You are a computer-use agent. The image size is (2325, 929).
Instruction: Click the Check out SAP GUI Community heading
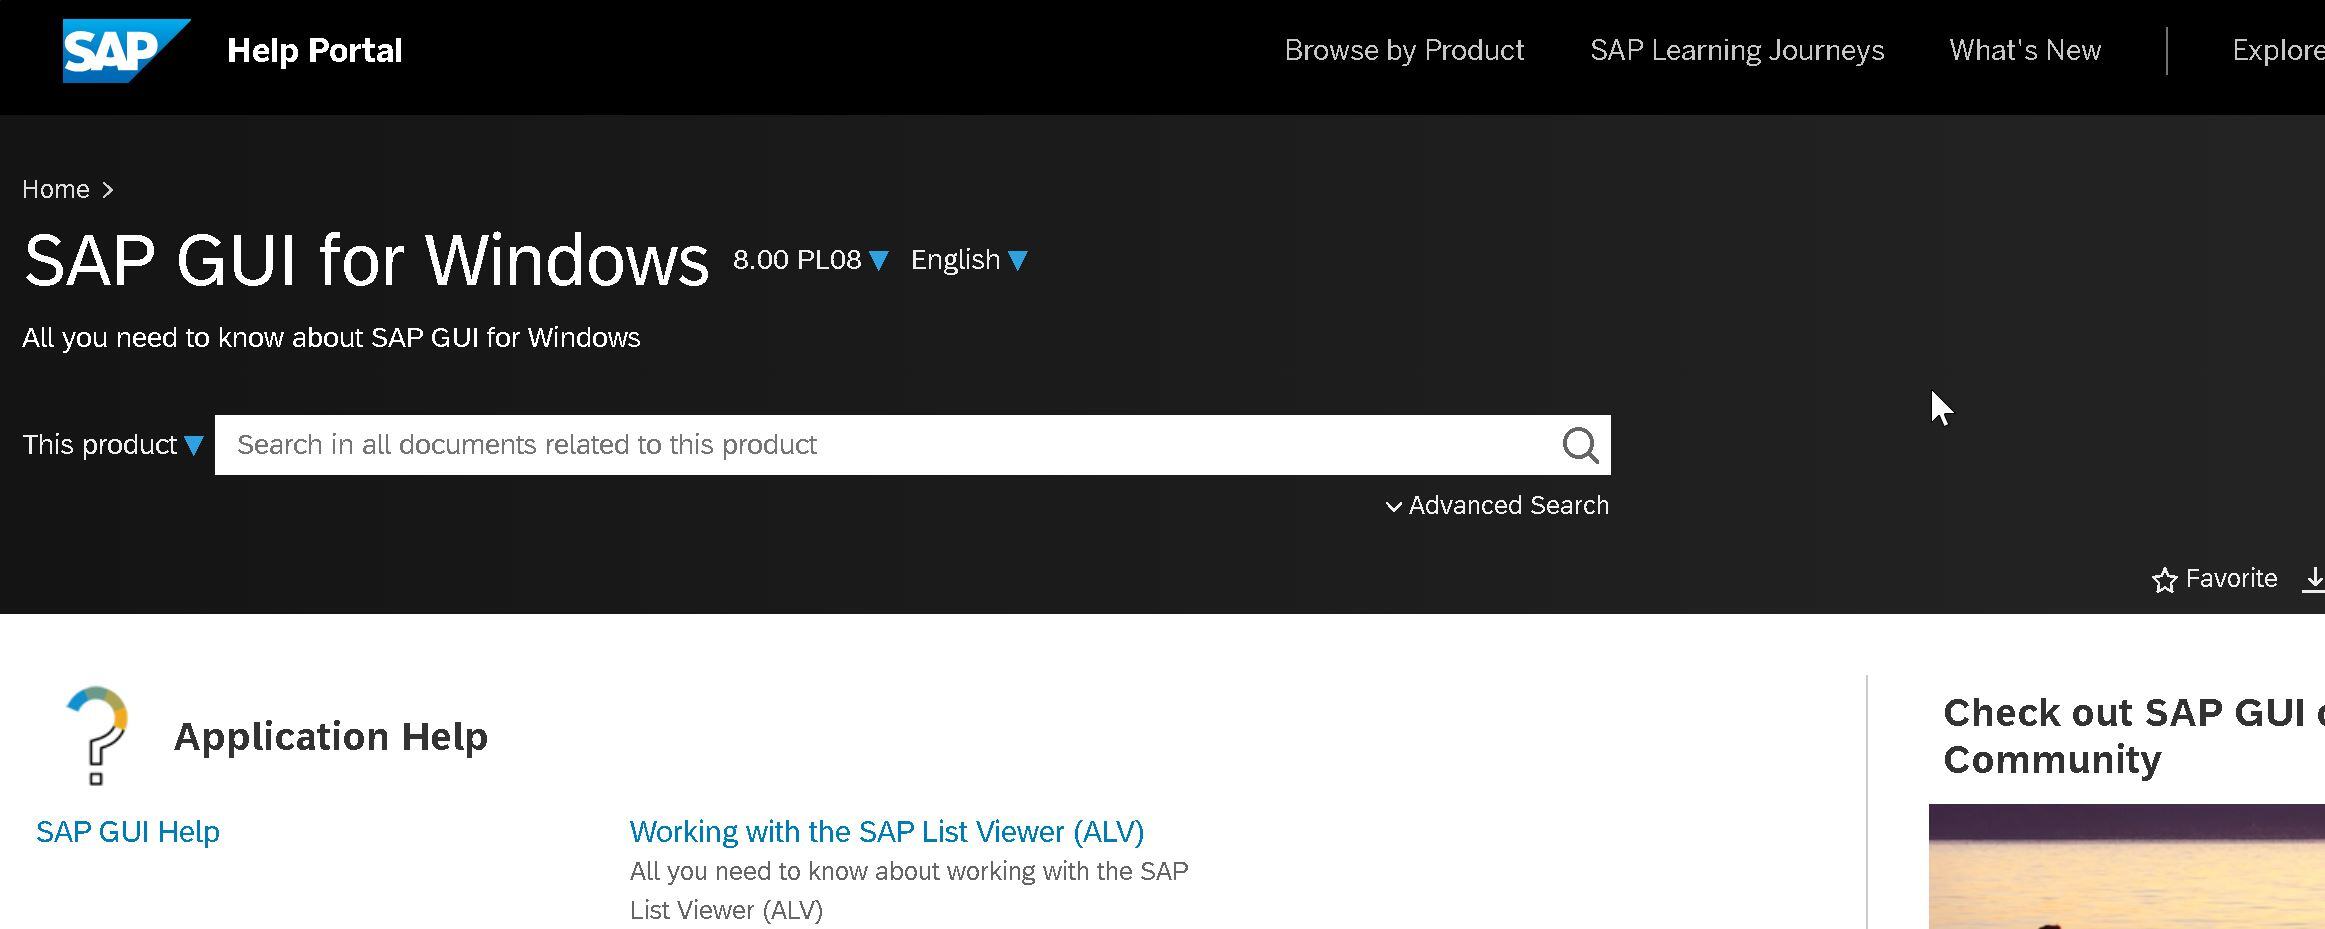point(2133,736)
